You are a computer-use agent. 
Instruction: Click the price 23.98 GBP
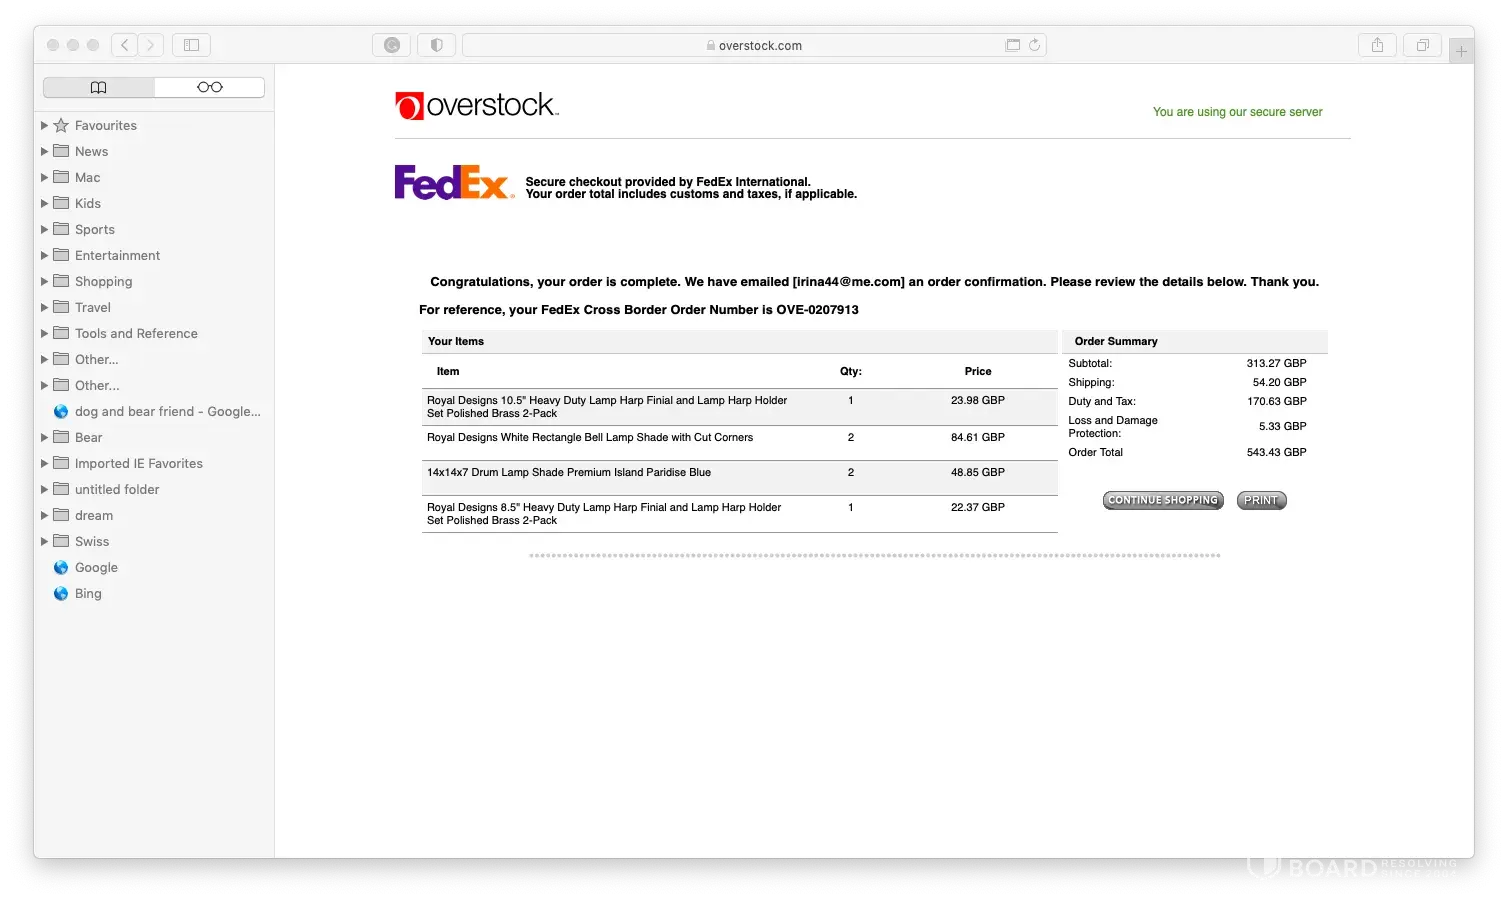tap(978, 400)
